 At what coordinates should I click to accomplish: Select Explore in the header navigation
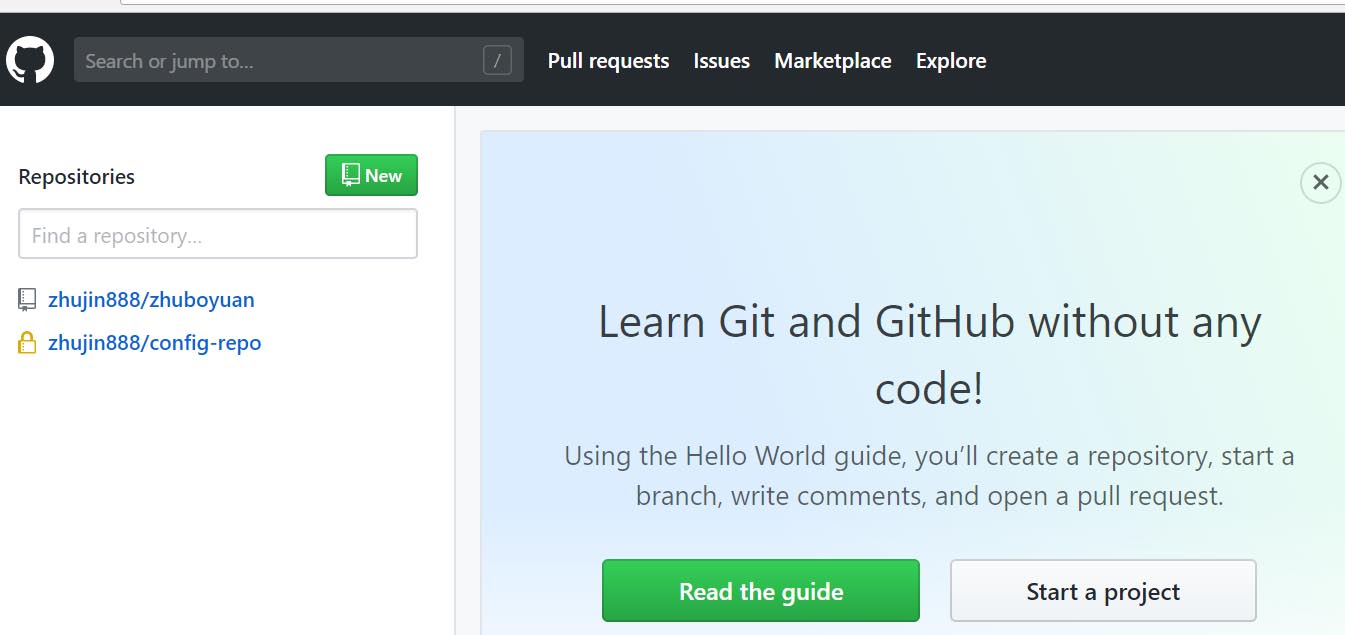click(x=951, y=61)
